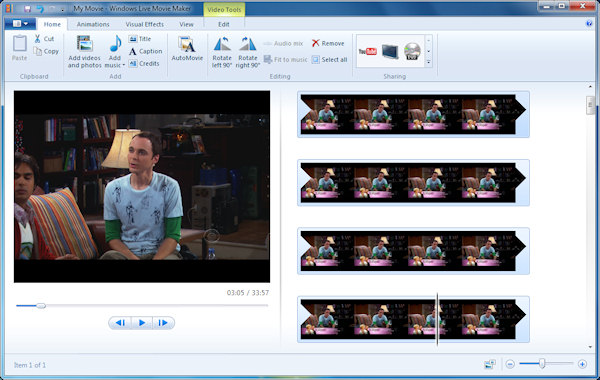The image size is (600, 380).
Task: Launch AutoMovie
Action: click(187, 48)
